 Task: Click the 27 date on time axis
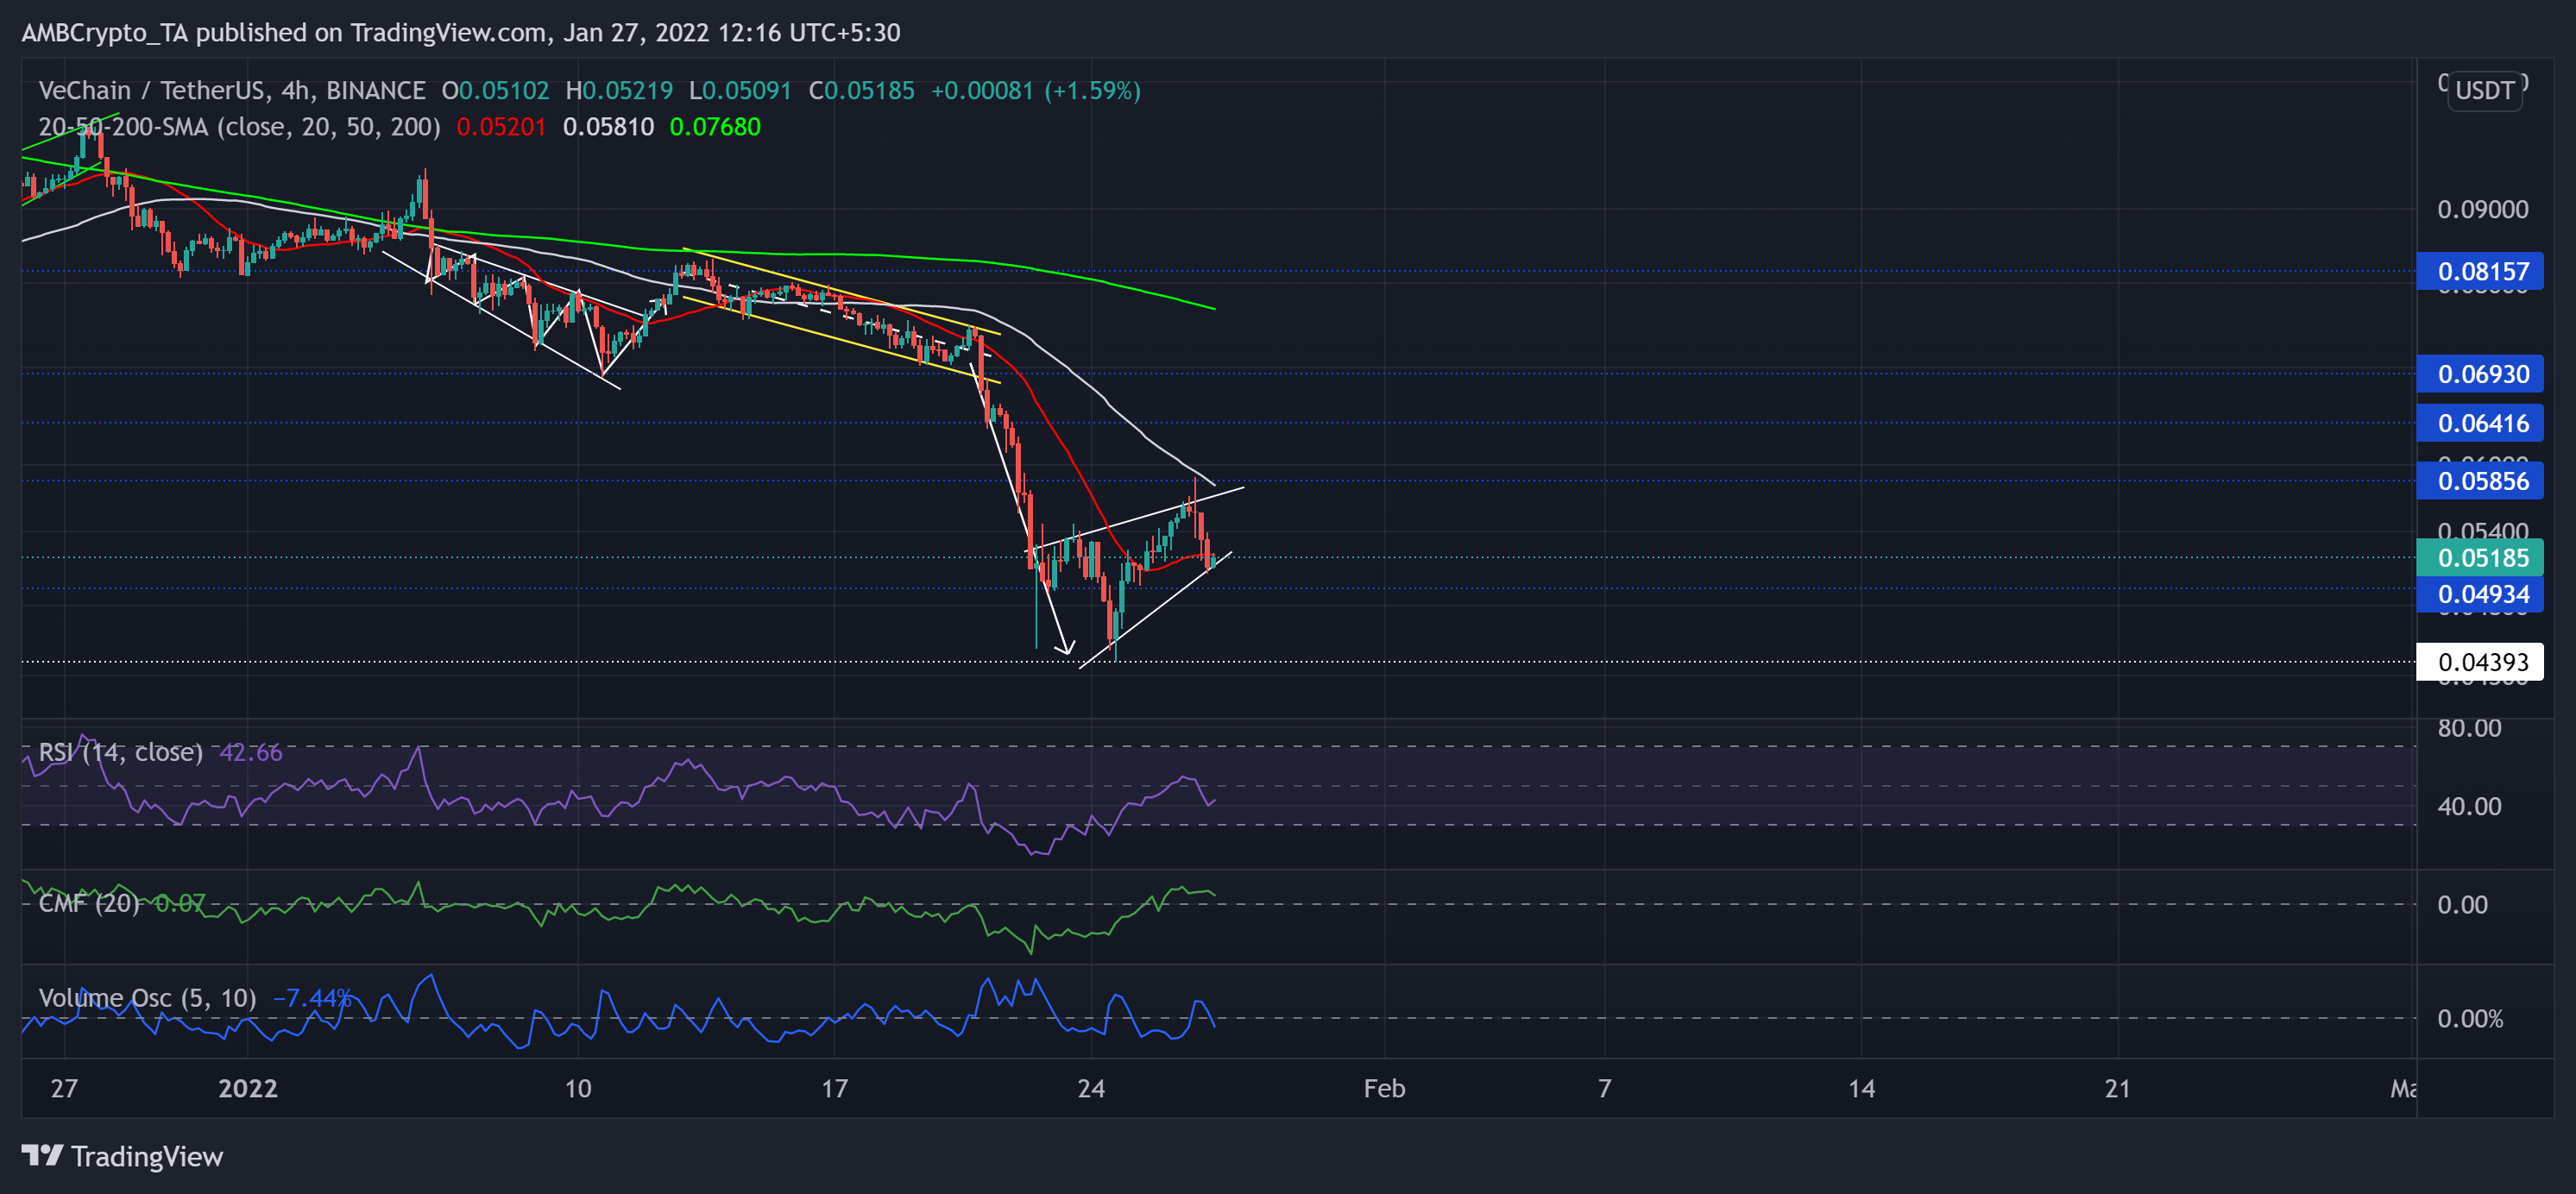pos(64,1088)
